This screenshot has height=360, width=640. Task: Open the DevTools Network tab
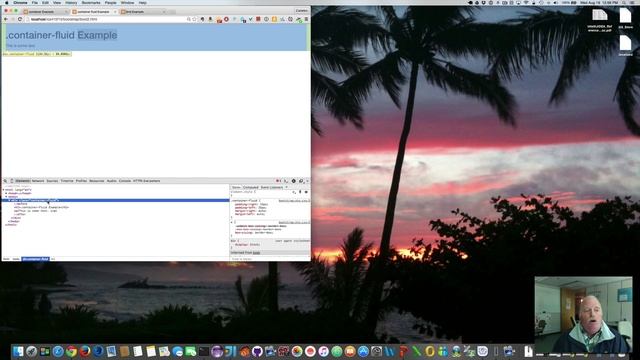click(38, 181)
